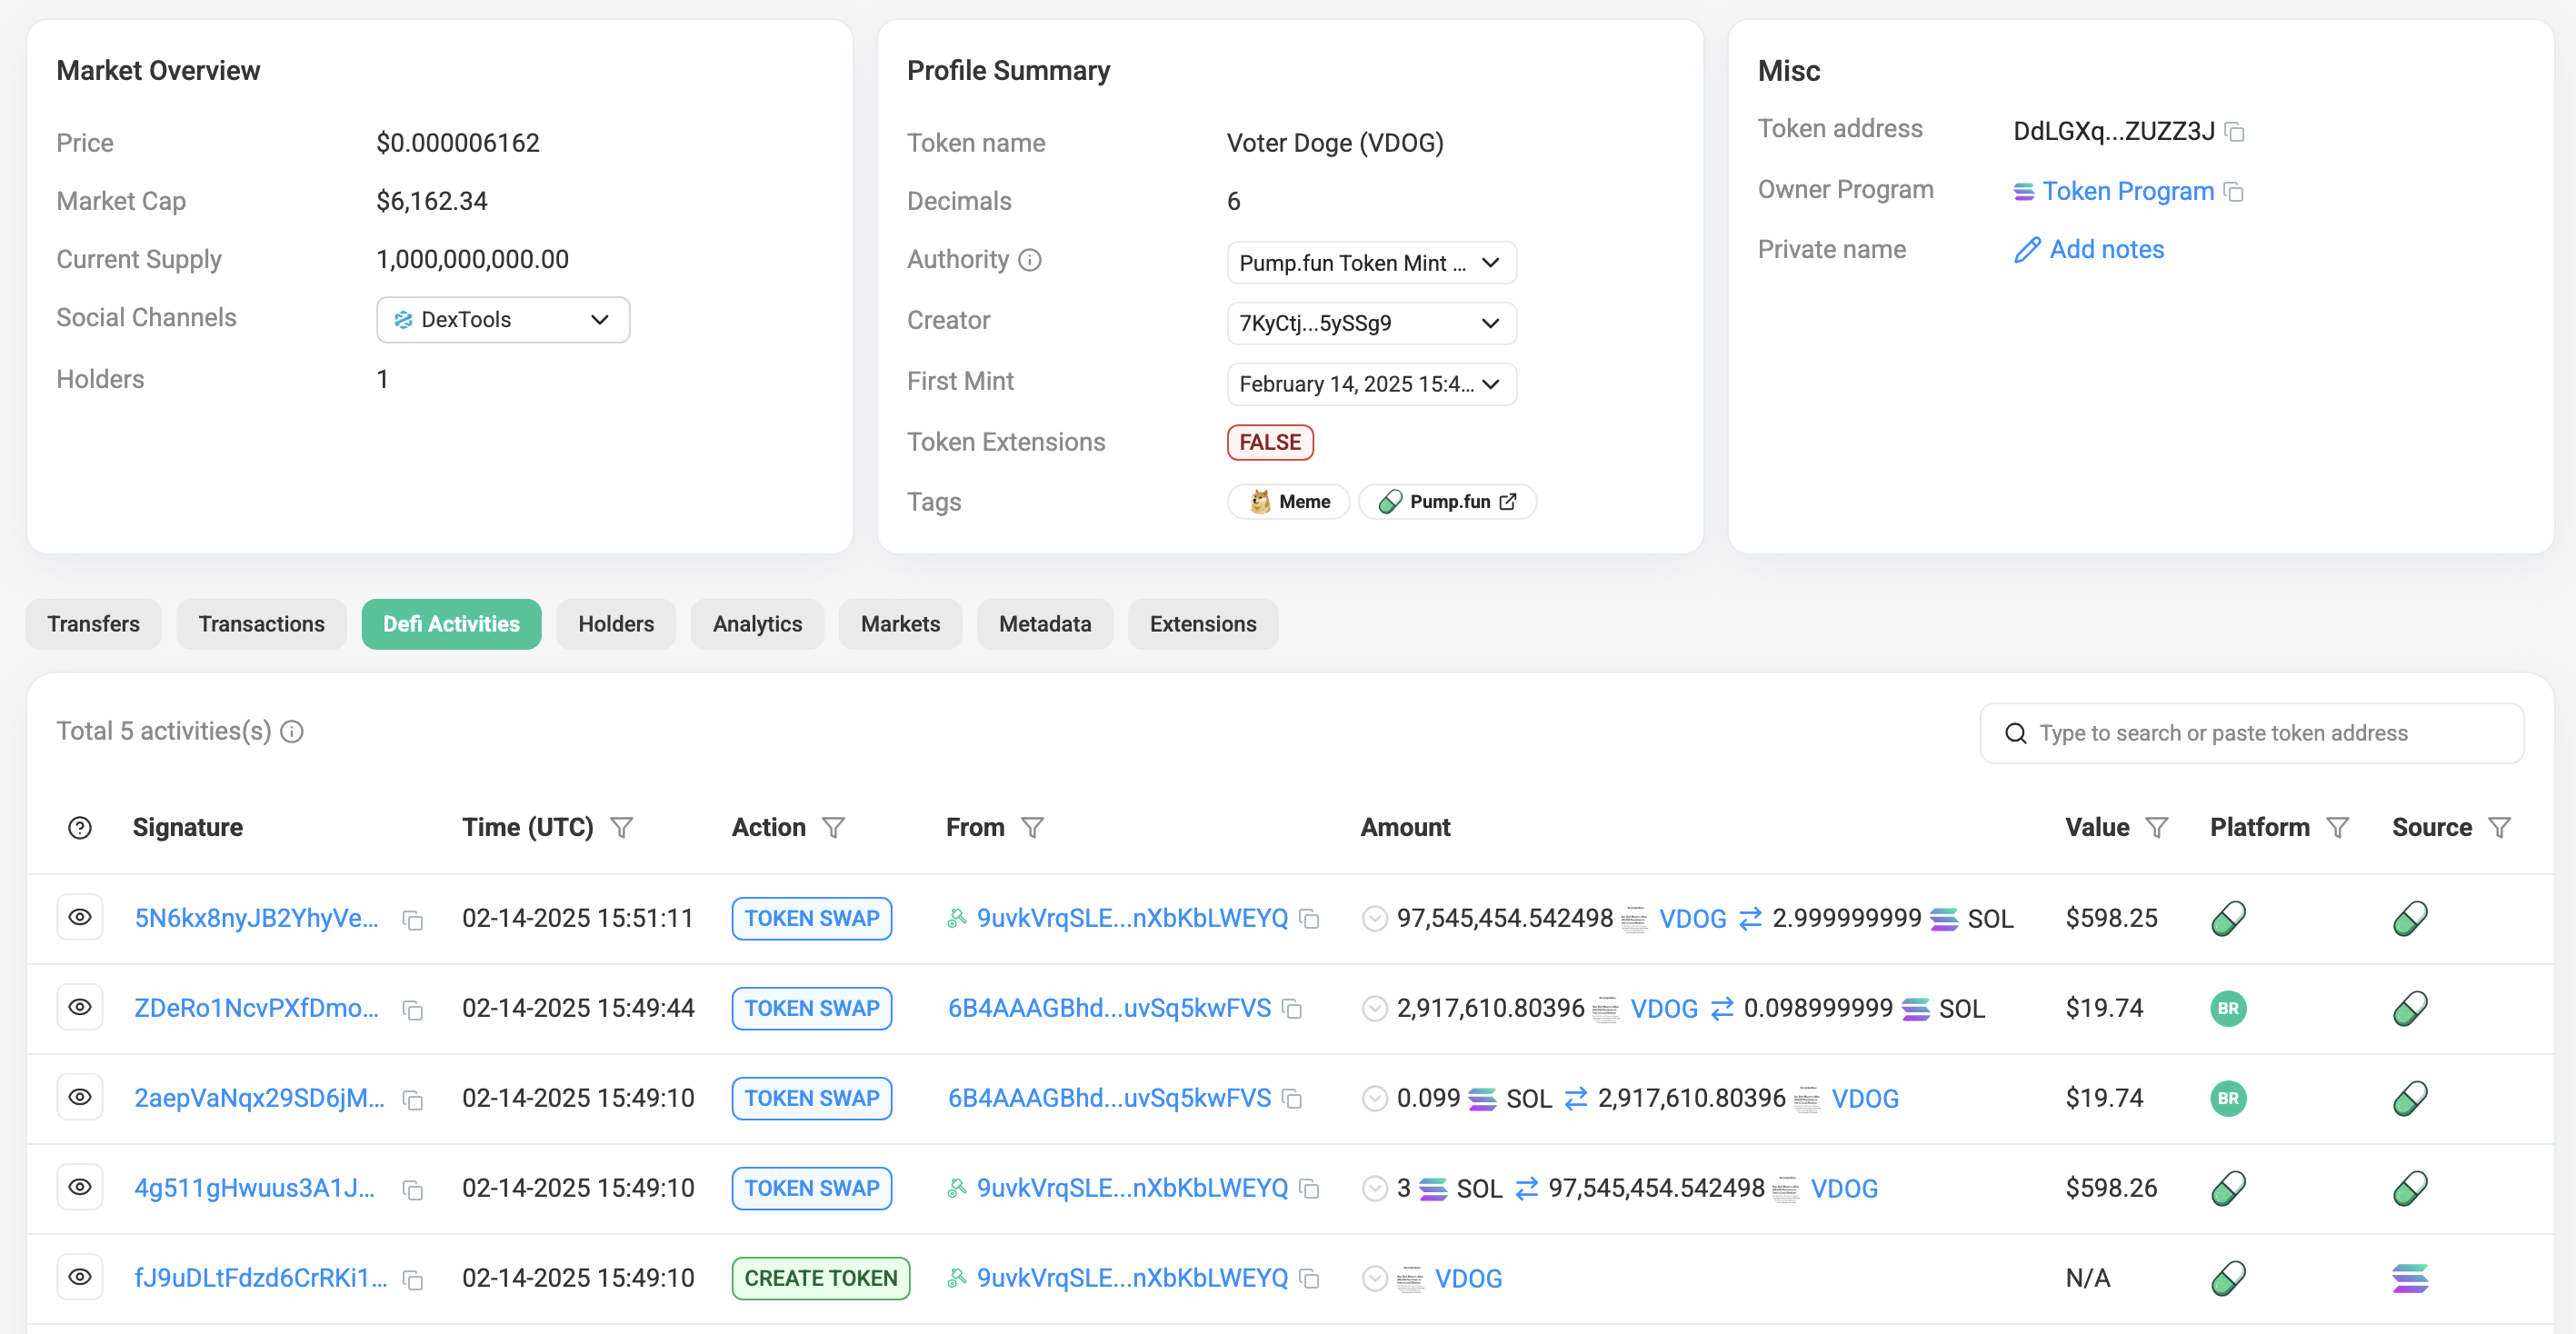This screenshot has width=2576, height=1334.
Task: Open the Authority info icon
Action: (x=1030, y=260)
